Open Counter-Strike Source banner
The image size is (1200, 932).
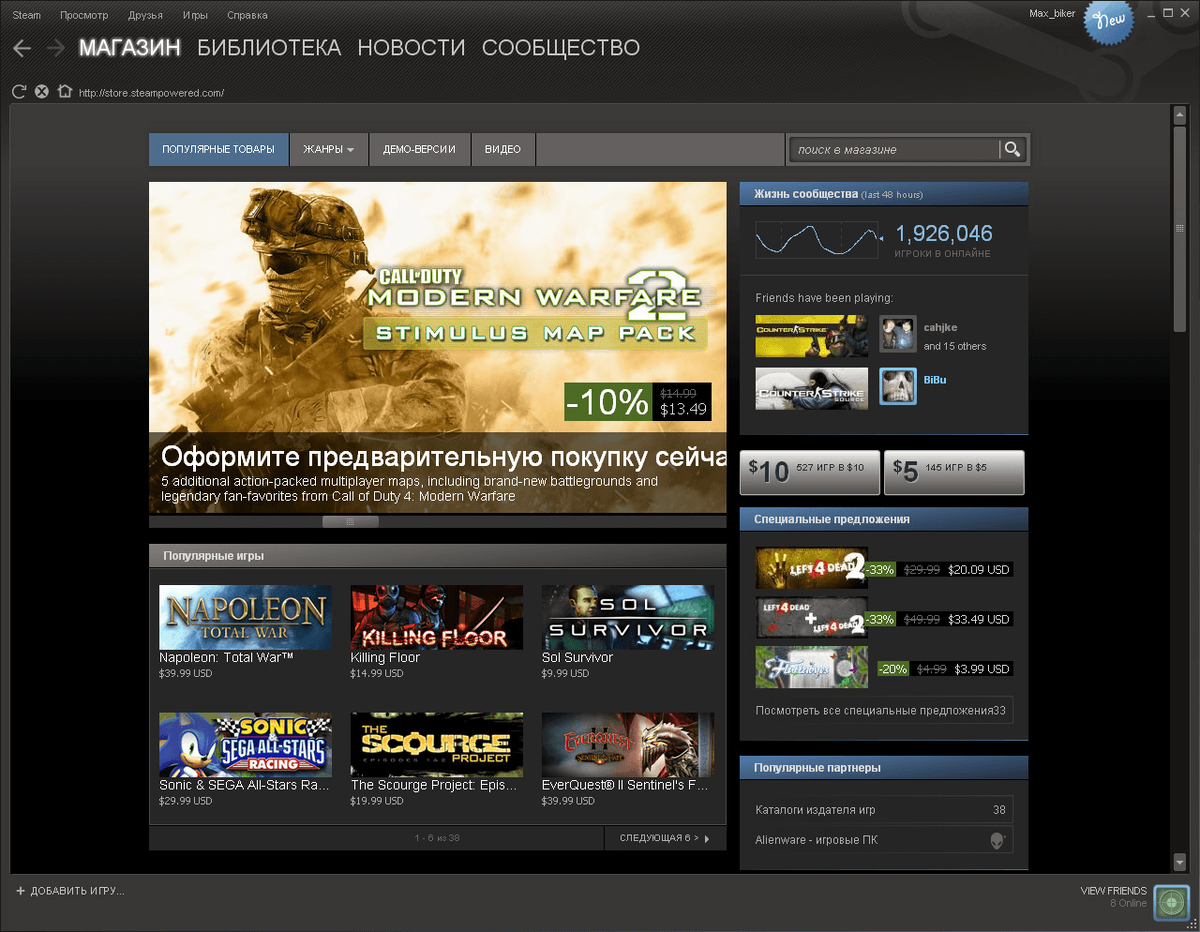click(x=811, y=389)
